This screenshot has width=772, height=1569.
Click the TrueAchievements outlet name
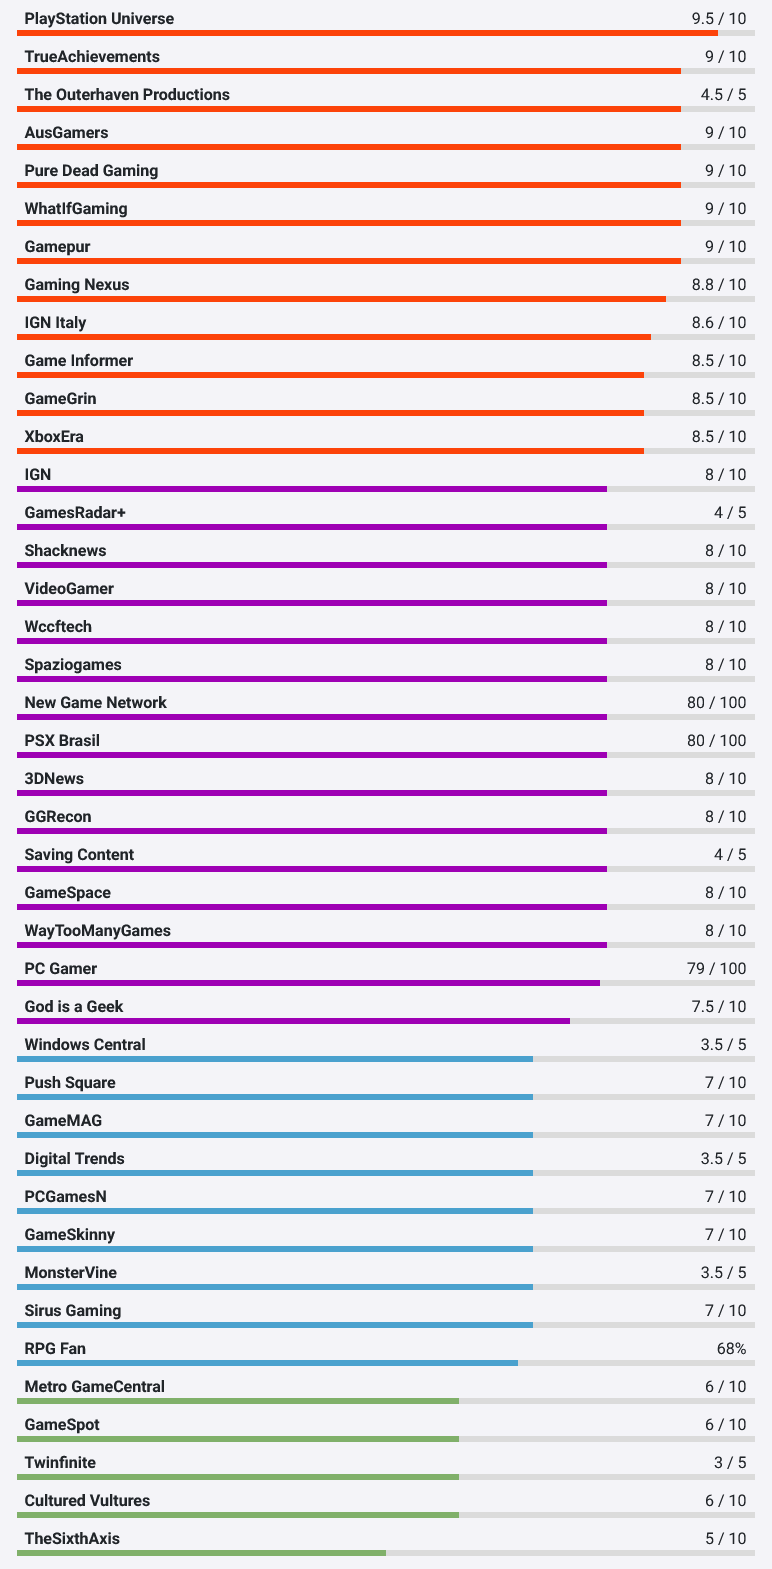[x=92, y=57]
